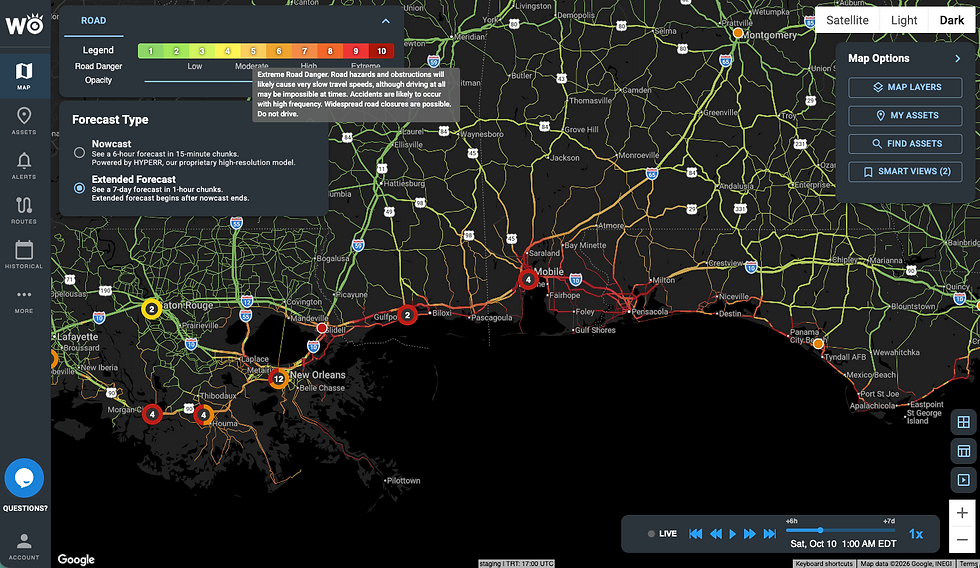Select the Slidell red asset marker
The image size is (980, 568).
(x=322, y=328)
